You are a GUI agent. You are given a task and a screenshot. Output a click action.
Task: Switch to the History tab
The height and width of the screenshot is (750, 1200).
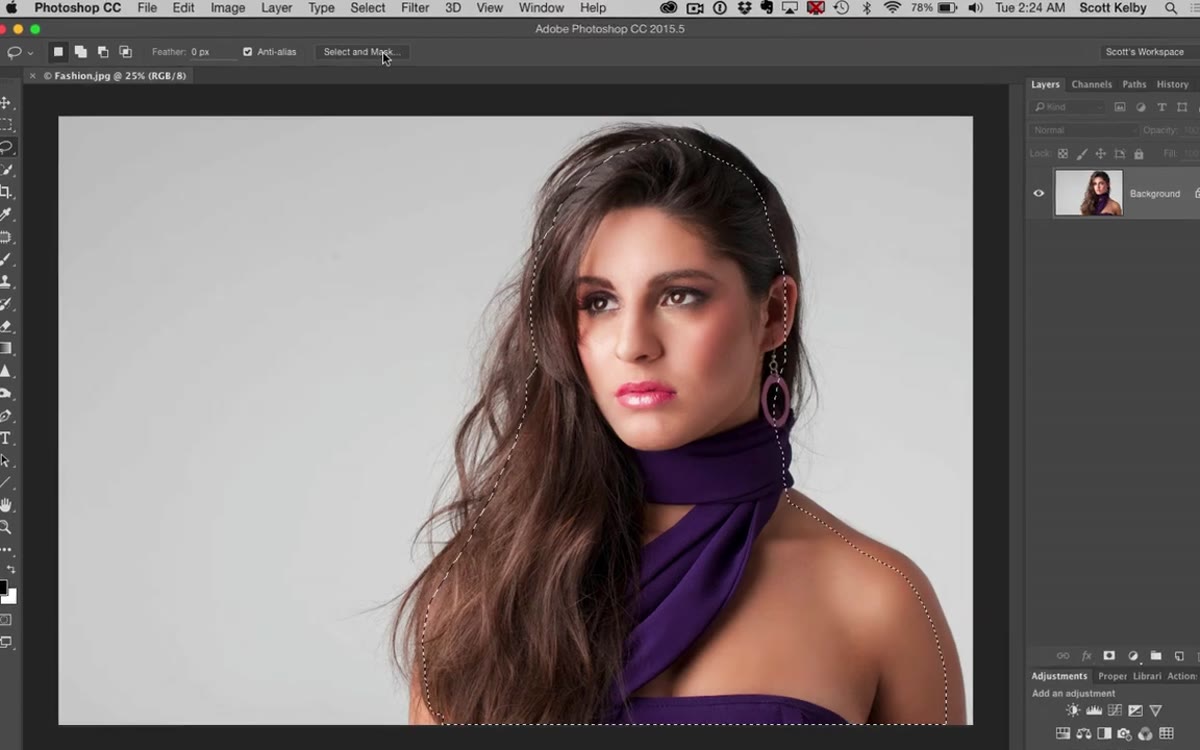pos(1172,85)
